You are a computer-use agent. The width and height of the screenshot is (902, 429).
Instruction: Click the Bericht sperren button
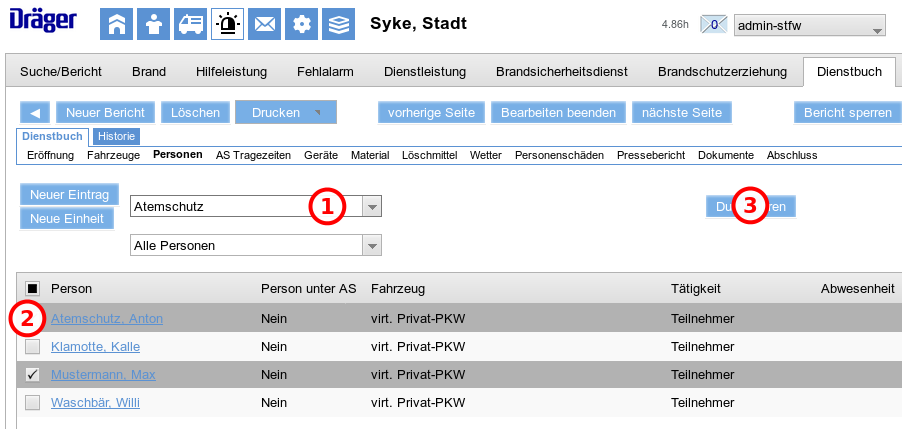847,113
